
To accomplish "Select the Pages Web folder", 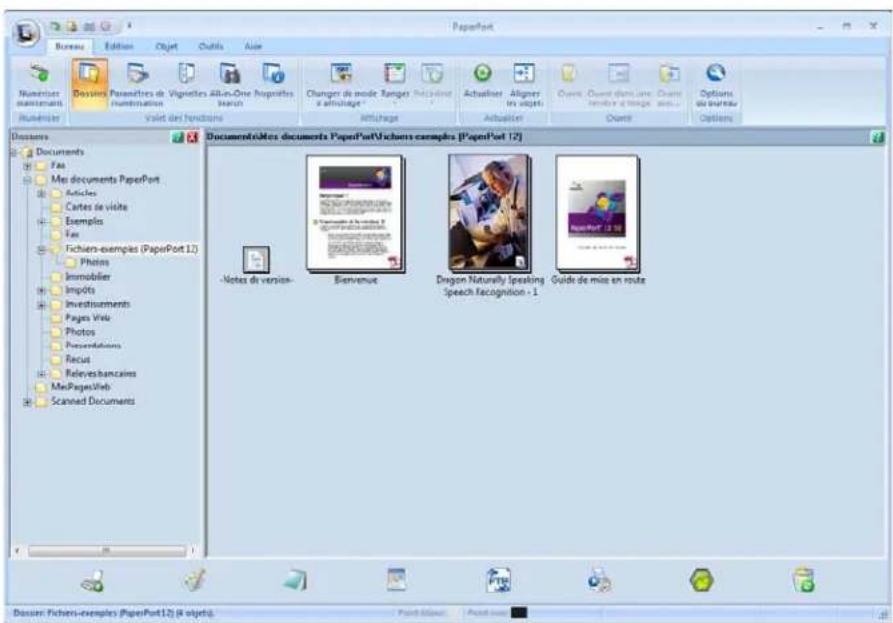I will tap(87, 318).
